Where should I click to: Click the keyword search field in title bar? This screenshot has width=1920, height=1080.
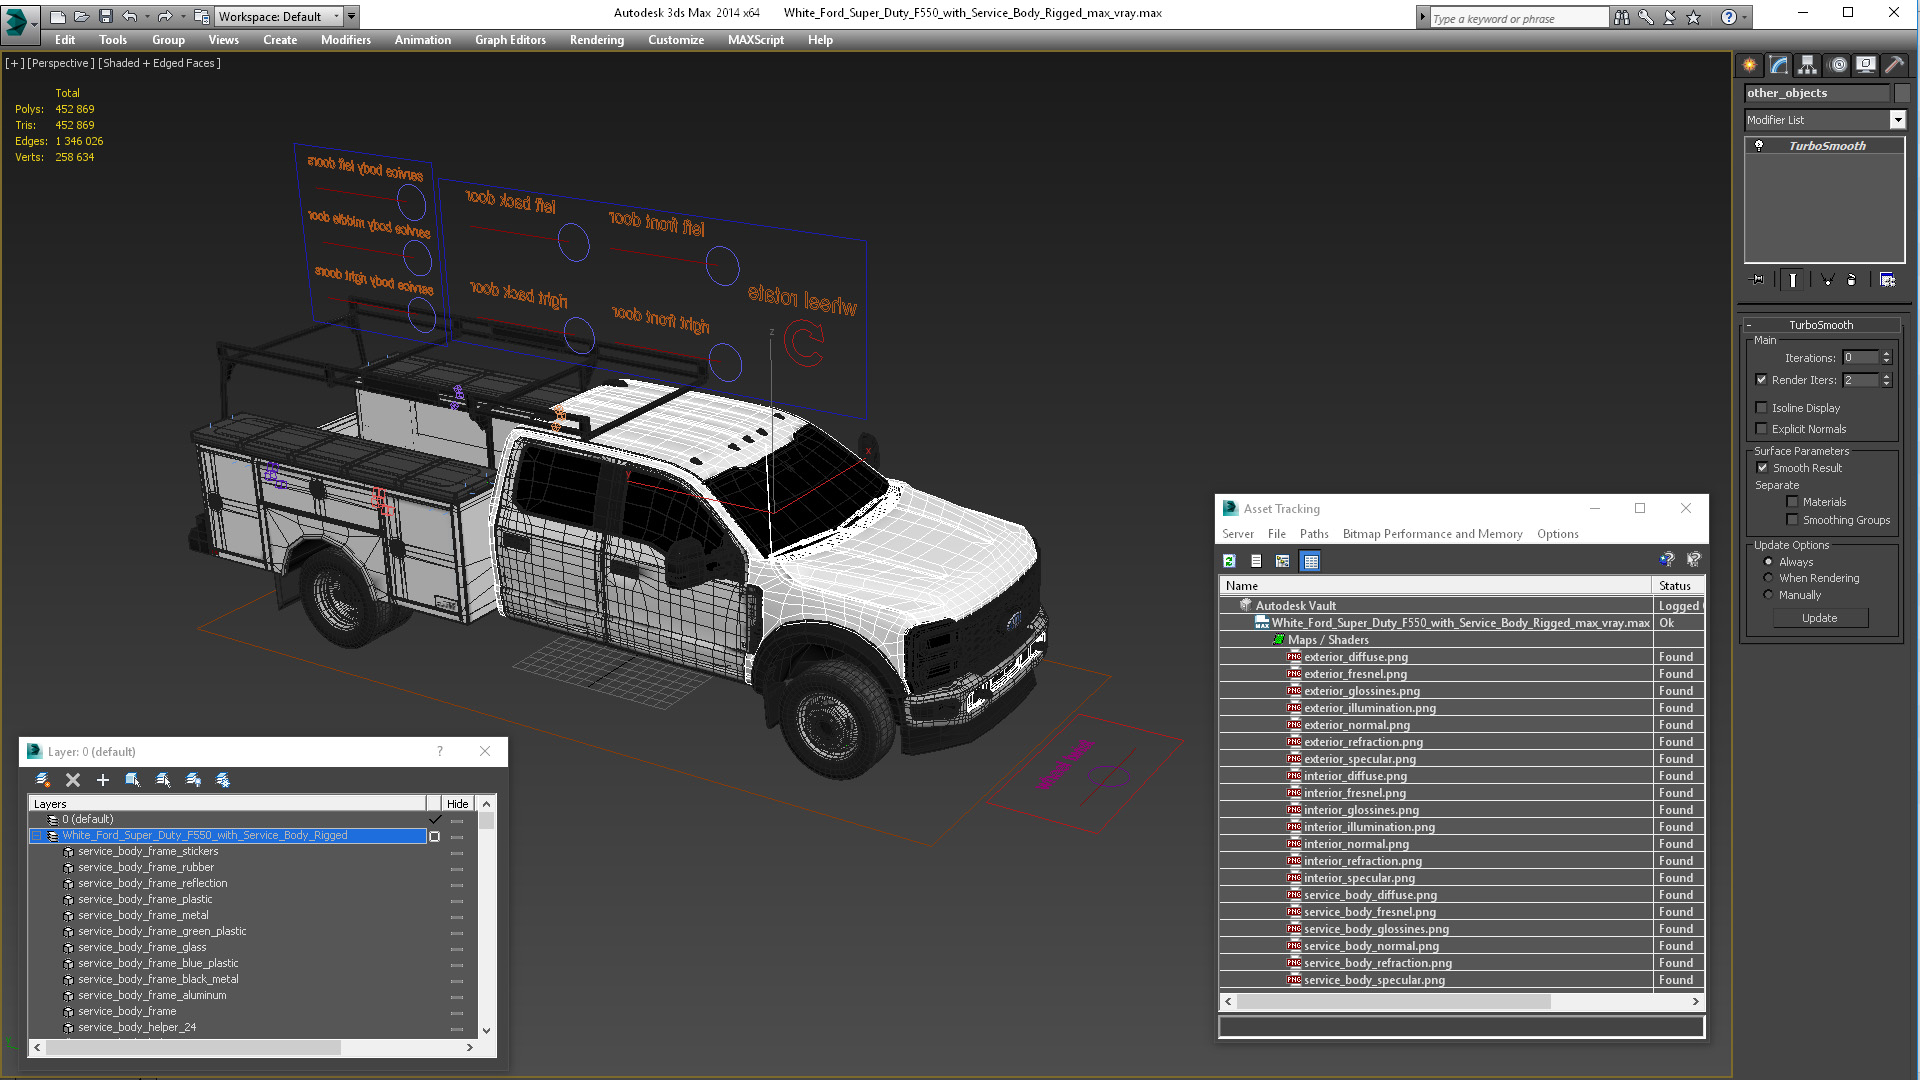point(1518,18)
